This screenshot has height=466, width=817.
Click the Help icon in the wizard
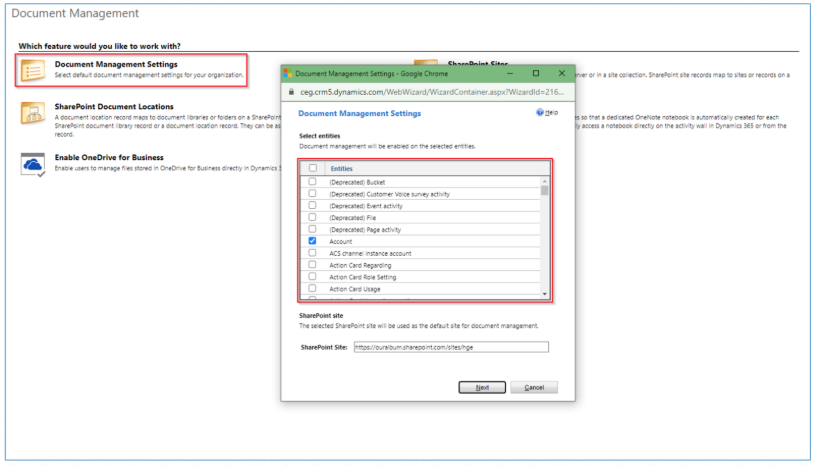pyautogui.click(x=541, y=114)
